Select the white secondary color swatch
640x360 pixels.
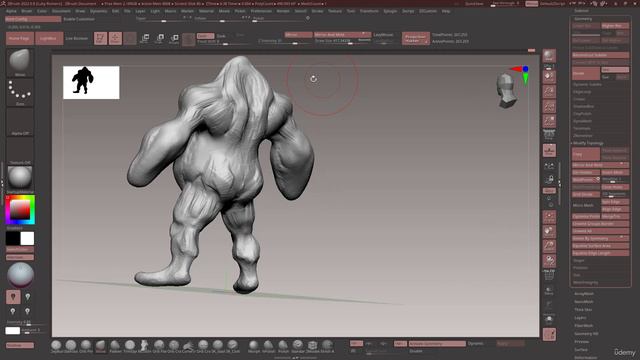[27, 238]
